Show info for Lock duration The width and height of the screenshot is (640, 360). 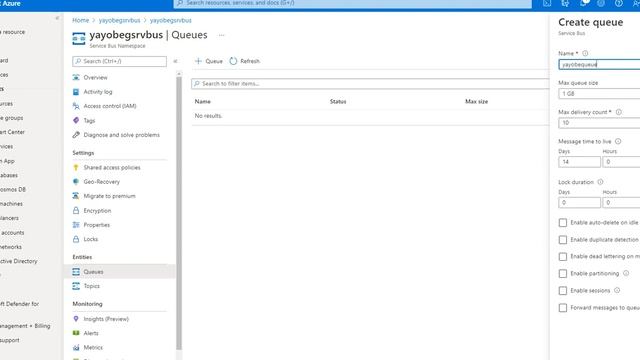tap(600, 182)
